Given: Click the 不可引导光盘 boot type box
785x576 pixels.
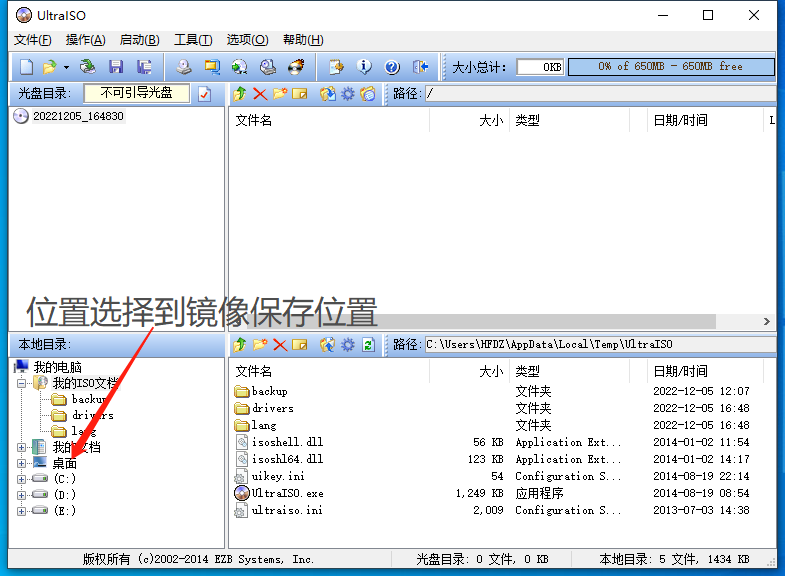Looking at the screenshot, I should [x=137, y=93].
